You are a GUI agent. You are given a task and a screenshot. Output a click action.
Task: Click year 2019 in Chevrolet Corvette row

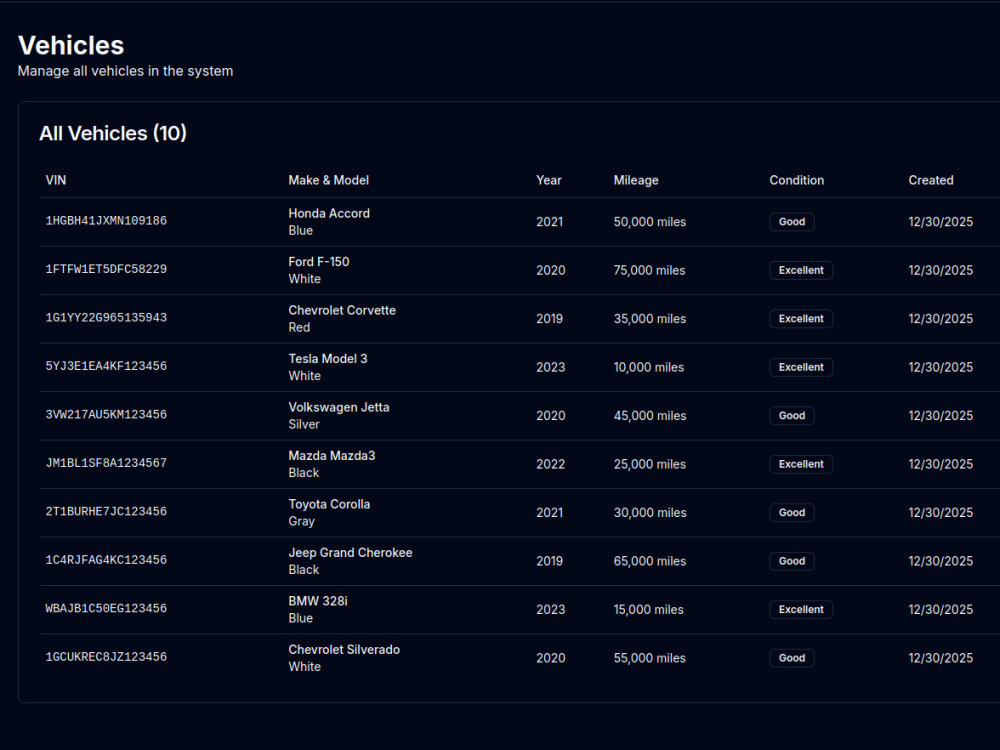pos(549,319)
